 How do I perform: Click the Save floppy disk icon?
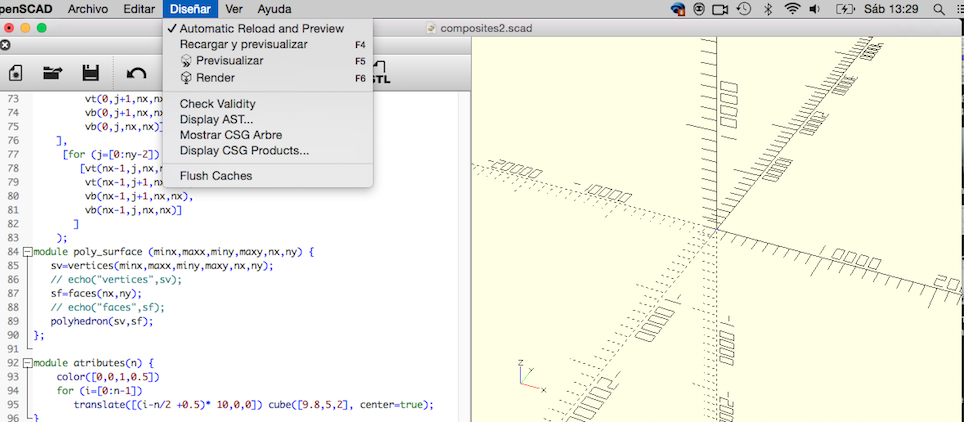coord(90,73)
